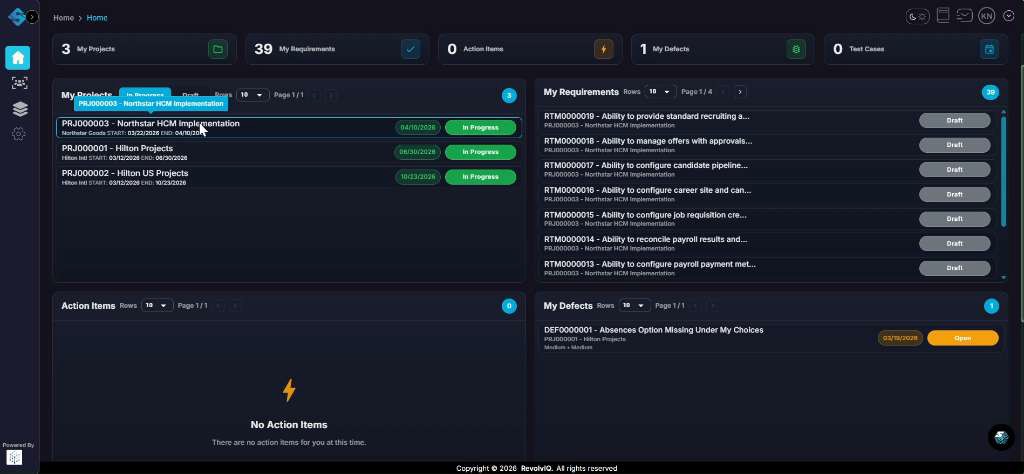Open the chat assistant bubble icon
Viewport: 1024px width, 474px height.
point(1001,437)
